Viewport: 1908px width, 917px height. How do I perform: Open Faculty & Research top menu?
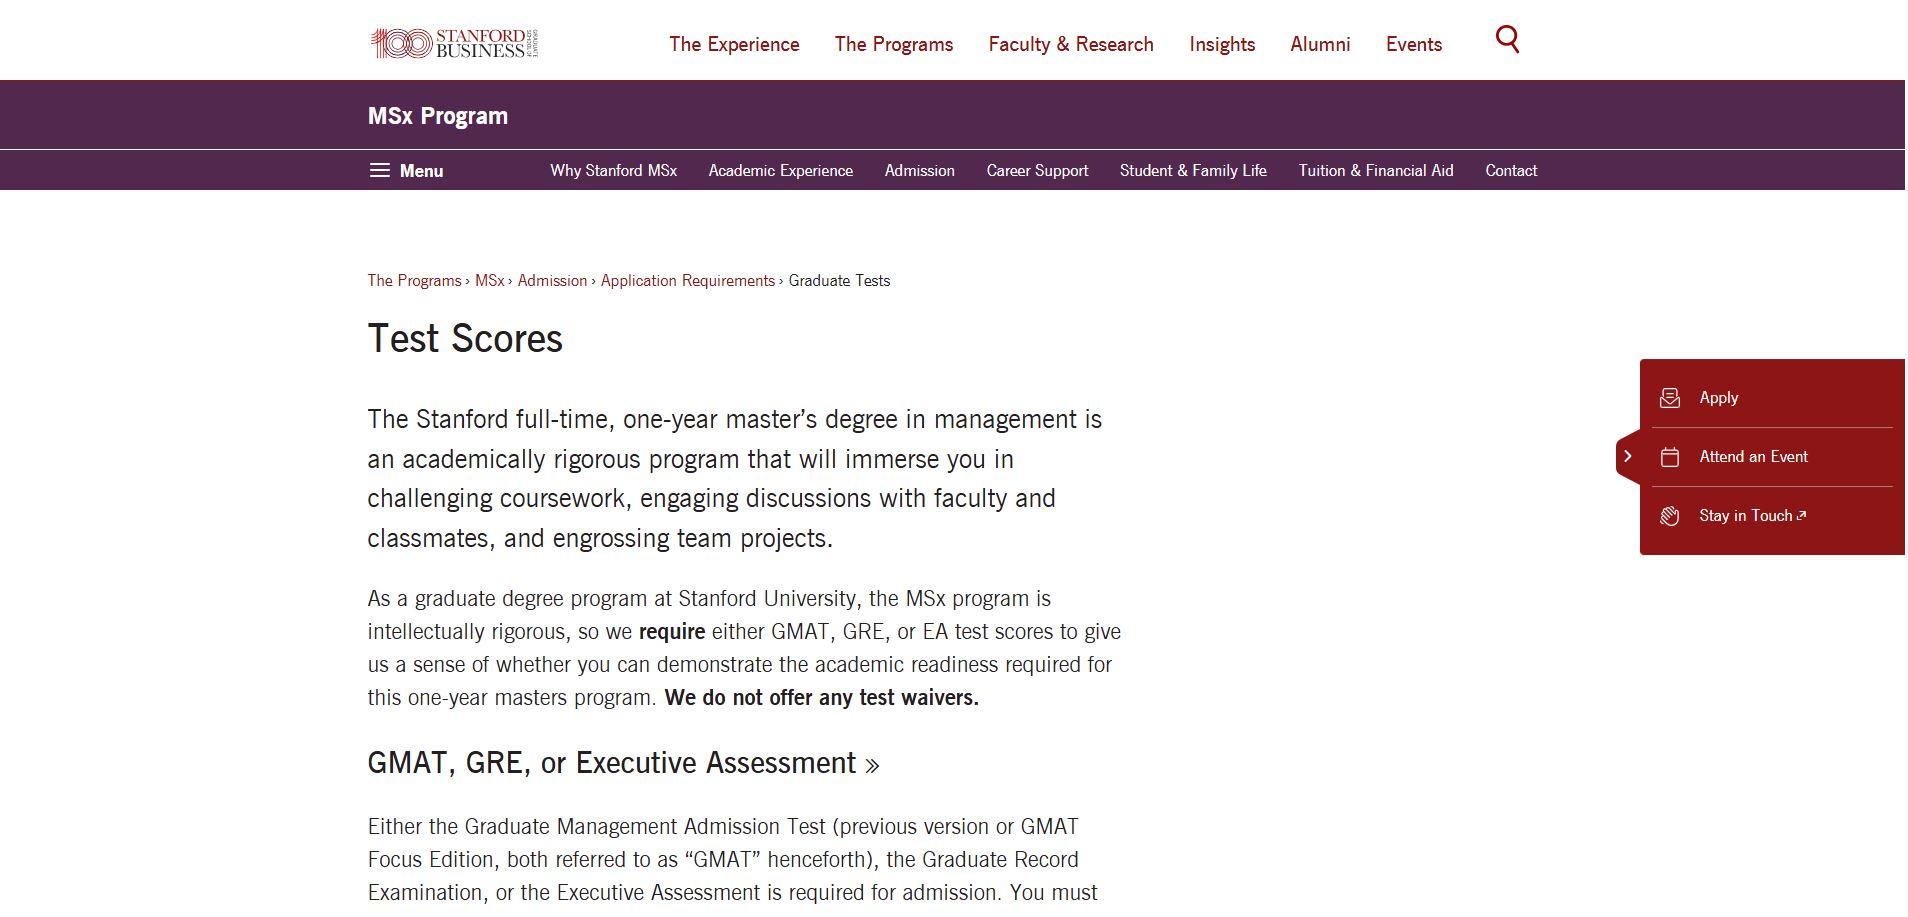pyautogui.click(x=1071, y=44)
